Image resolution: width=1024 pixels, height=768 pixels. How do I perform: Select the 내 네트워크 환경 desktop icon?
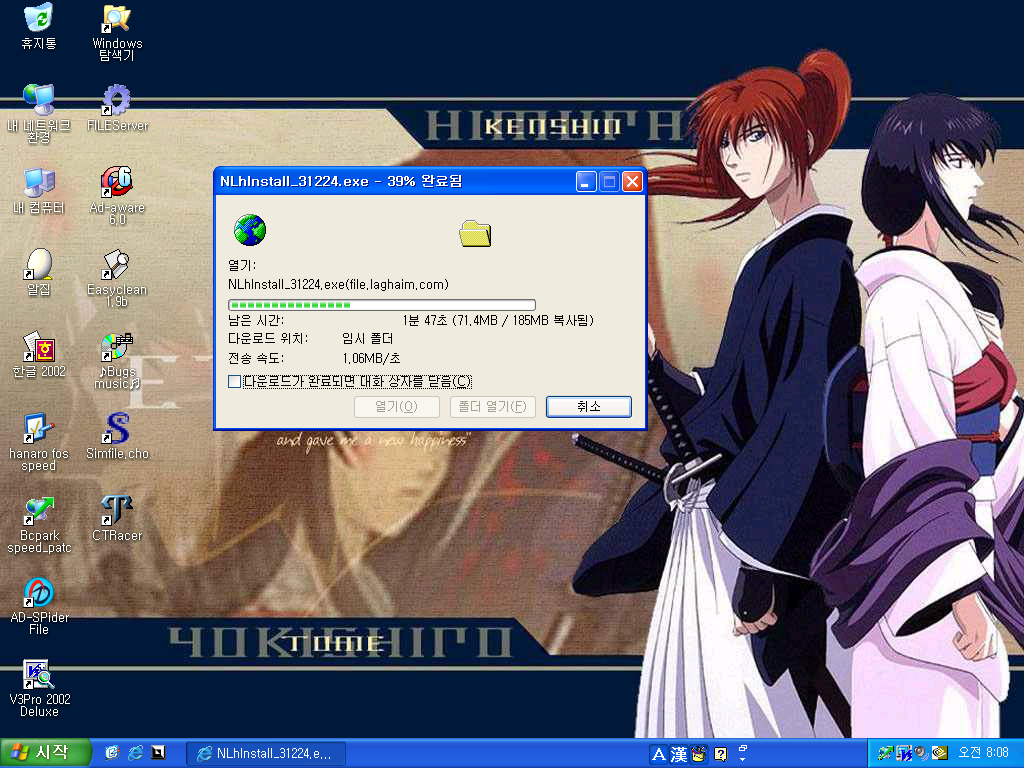pyautogui.click(x=39, y=114)
